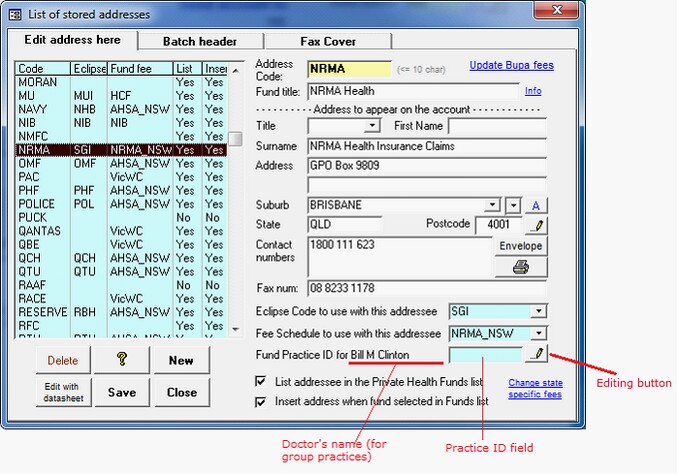The width and height of the screenshot is (678, 474).
Task: Select the RFC row in the list
Action: (121, 326)
